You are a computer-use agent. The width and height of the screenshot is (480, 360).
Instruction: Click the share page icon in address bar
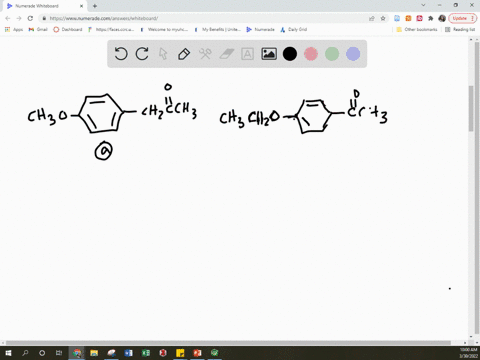tap(372, 18)
